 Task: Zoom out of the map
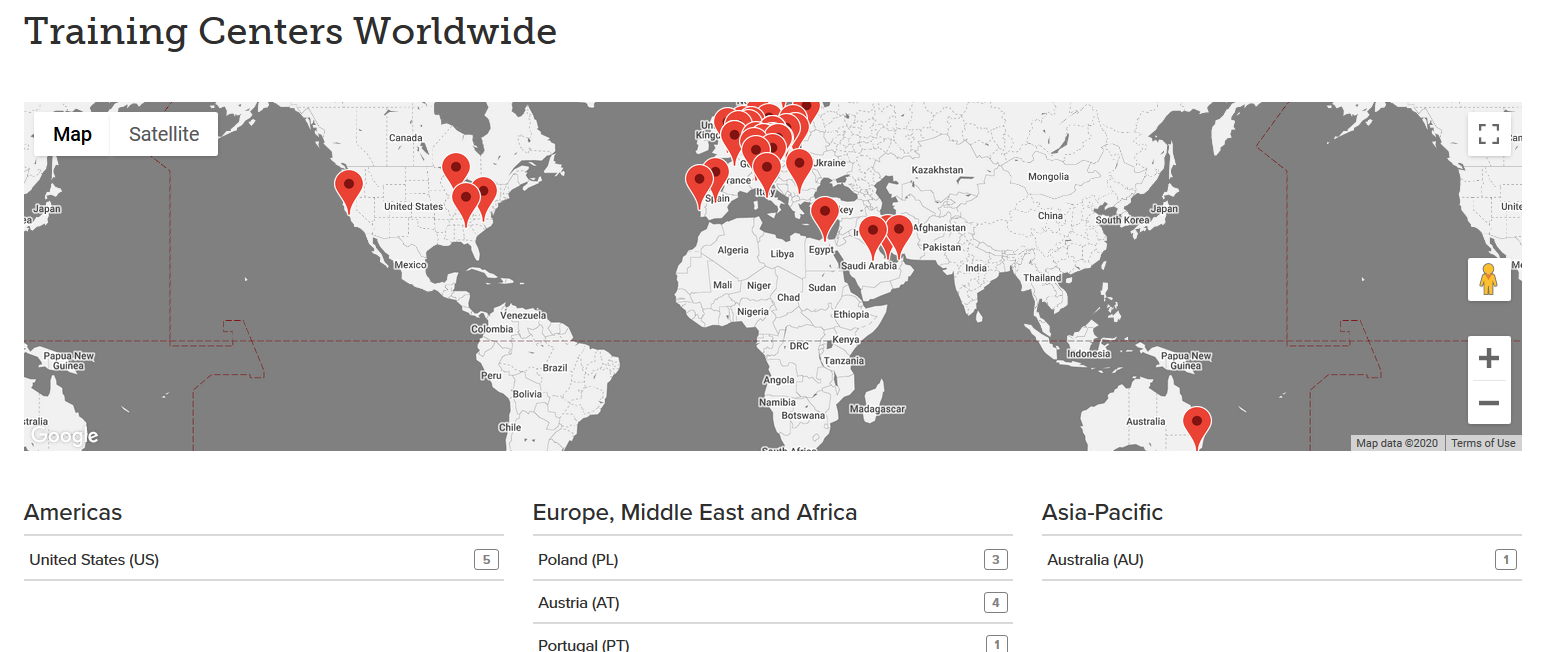(x=1489, y=403)
